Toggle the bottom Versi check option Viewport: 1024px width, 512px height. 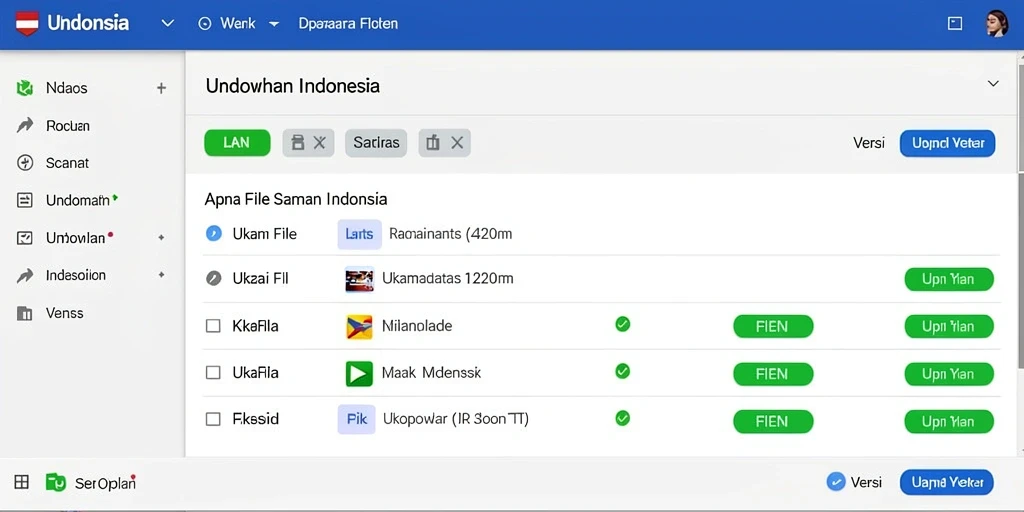(x=835, y=482)
